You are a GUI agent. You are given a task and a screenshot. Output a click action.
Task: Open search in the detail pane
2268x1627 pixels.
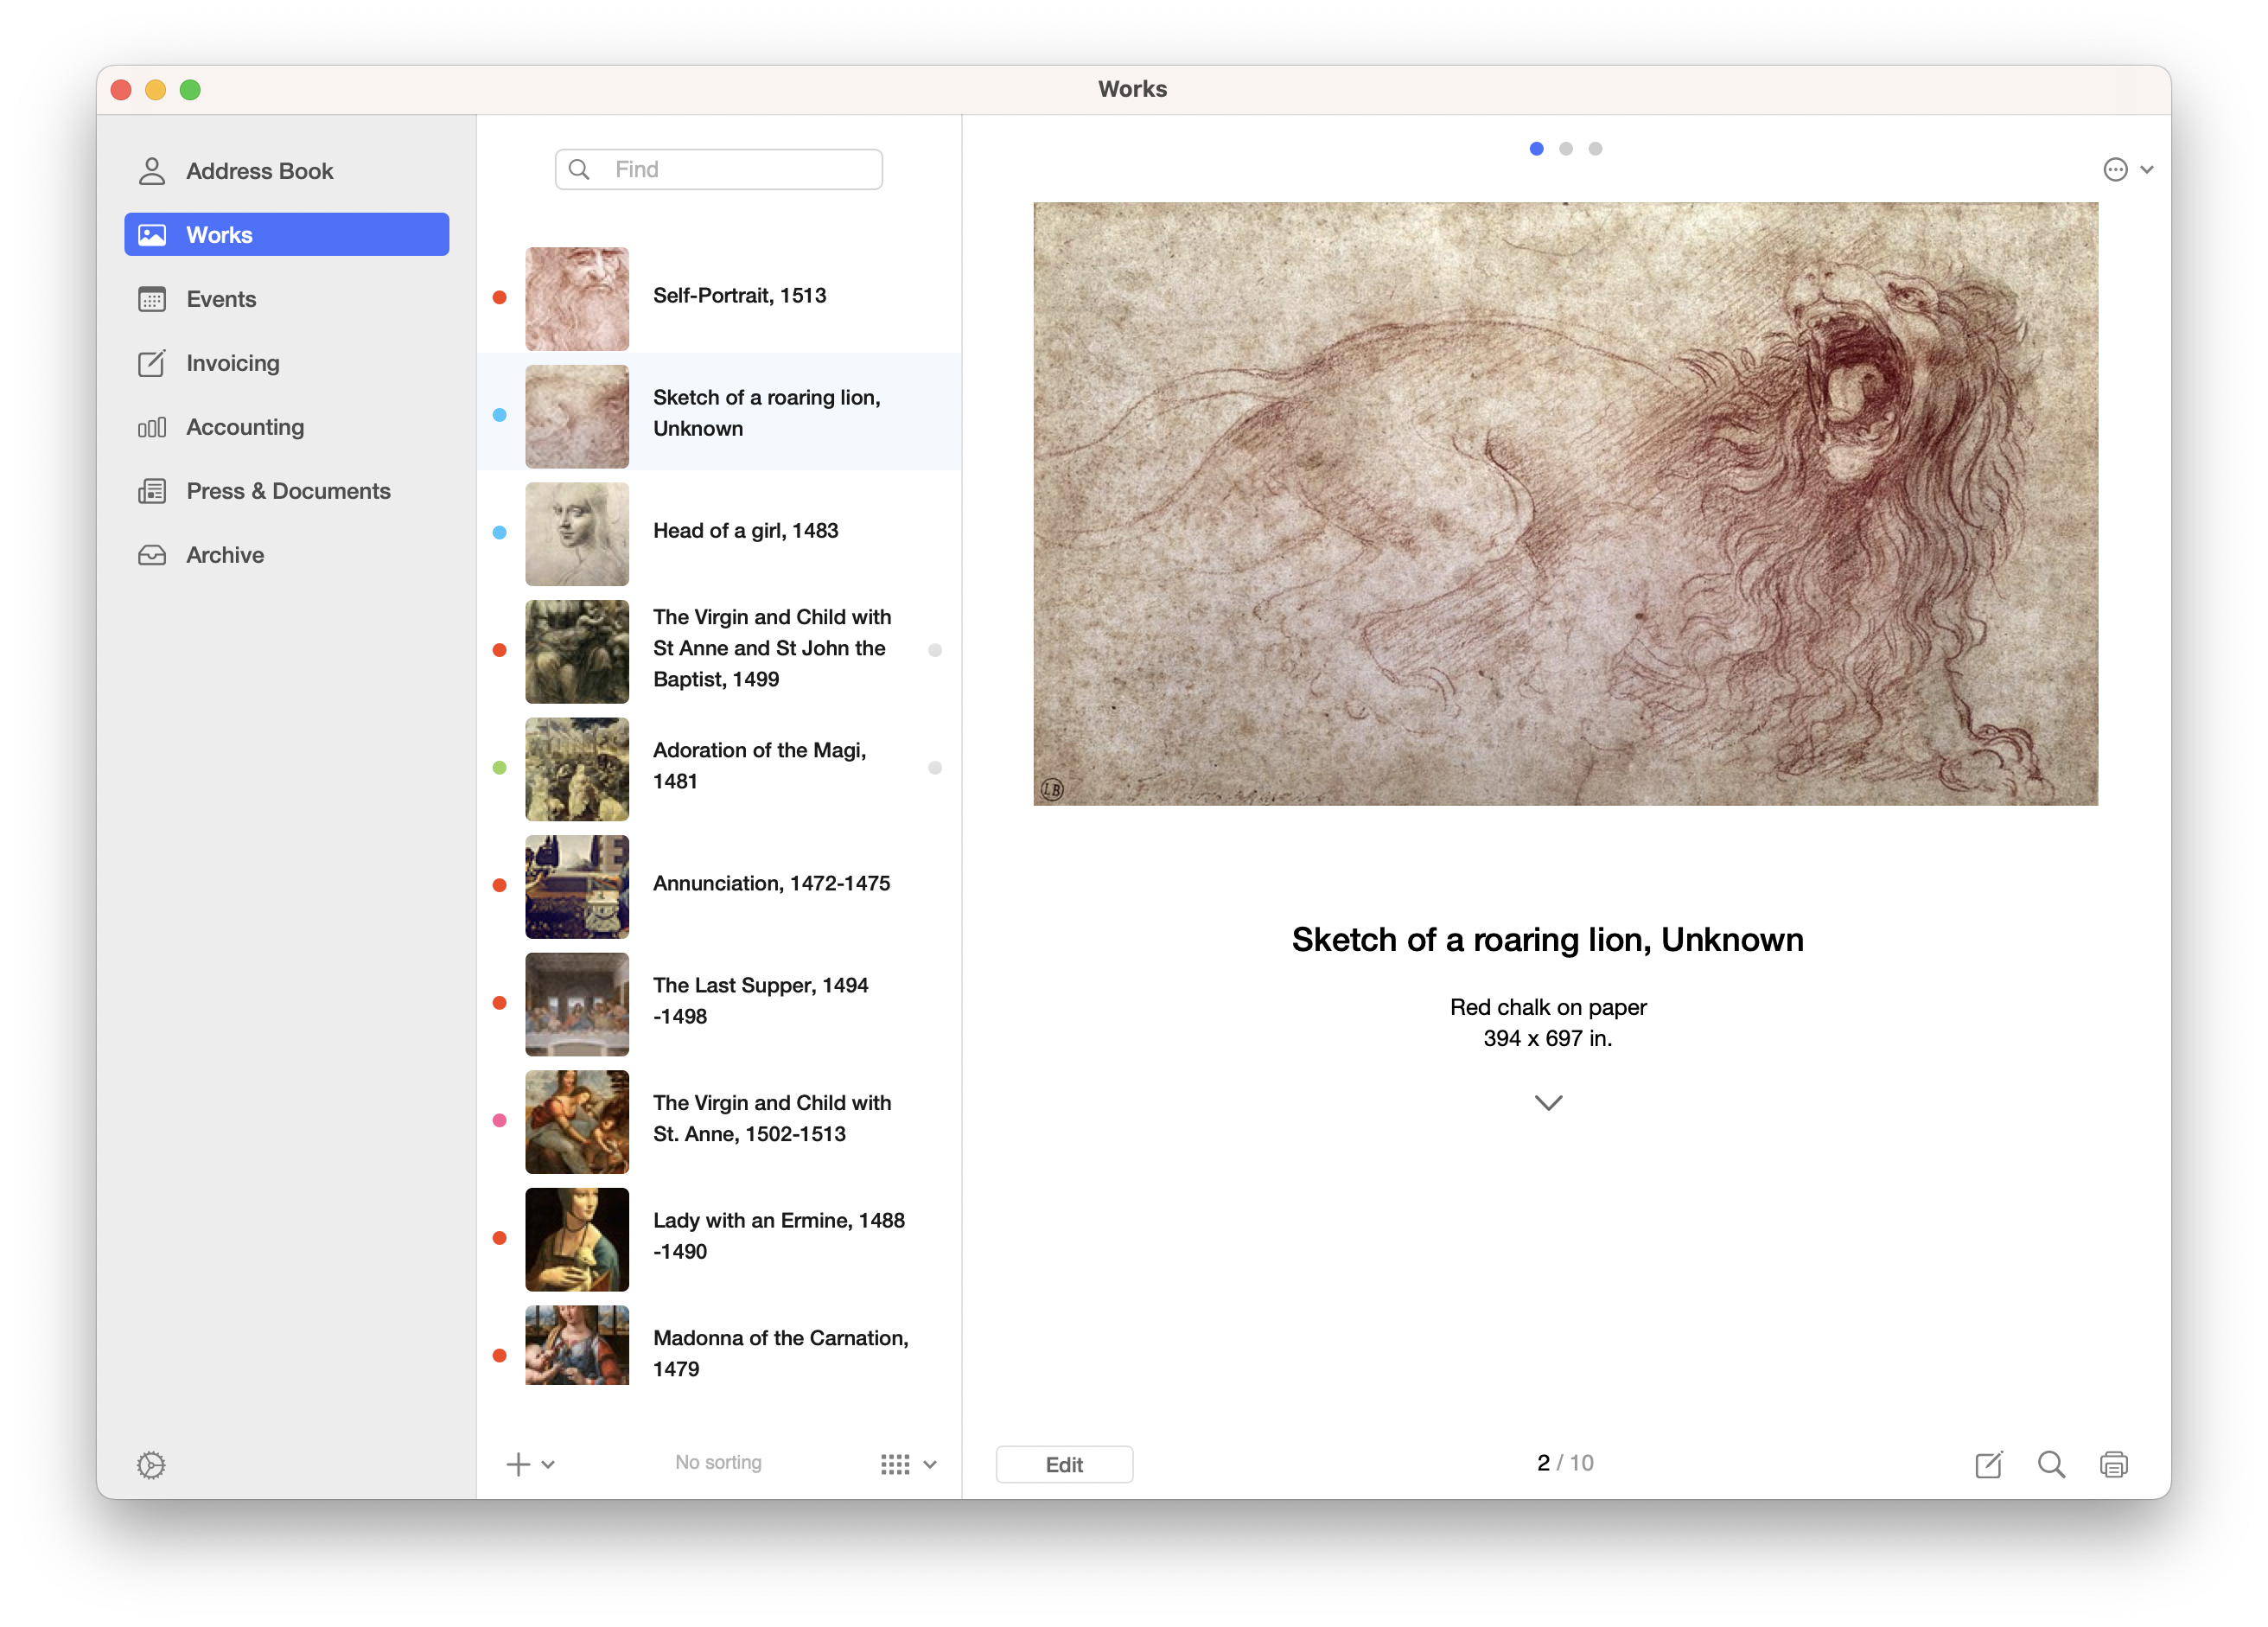click(x=2051, y=1464)
